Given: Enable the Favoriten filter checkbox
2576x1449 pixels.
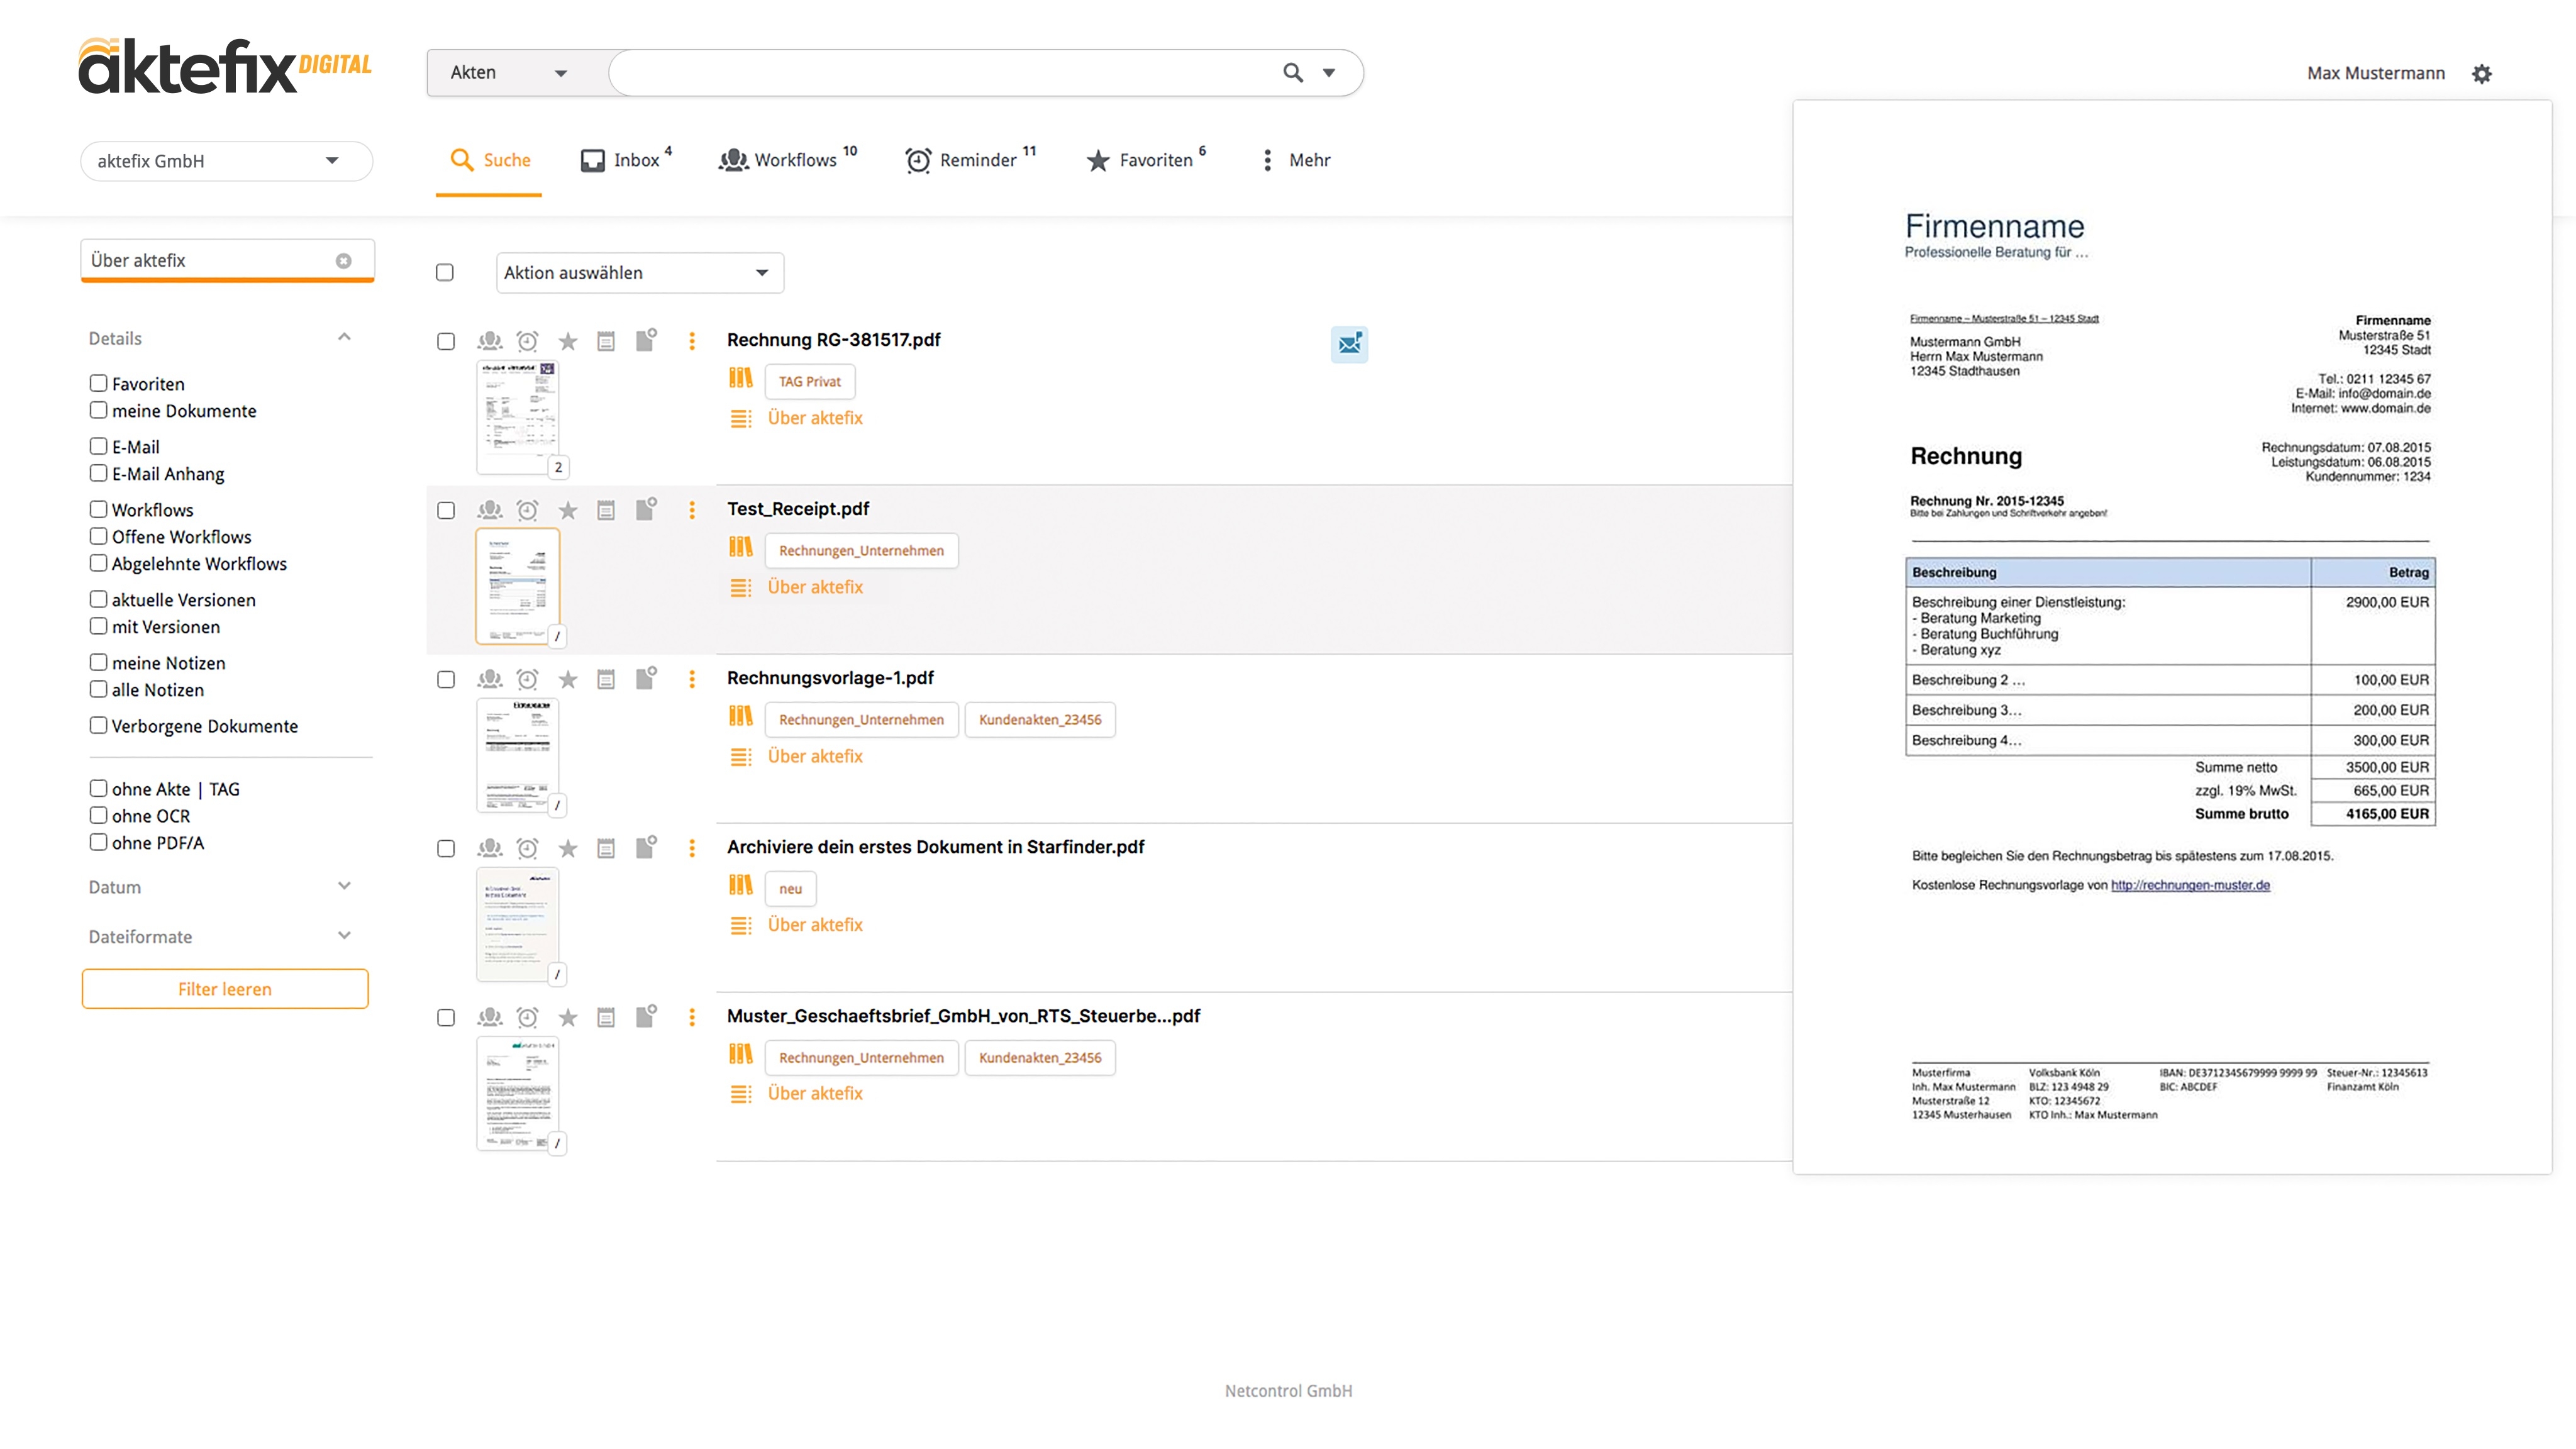Looking at the screenshot, I should pyautogui.click(x=98, y=383).
